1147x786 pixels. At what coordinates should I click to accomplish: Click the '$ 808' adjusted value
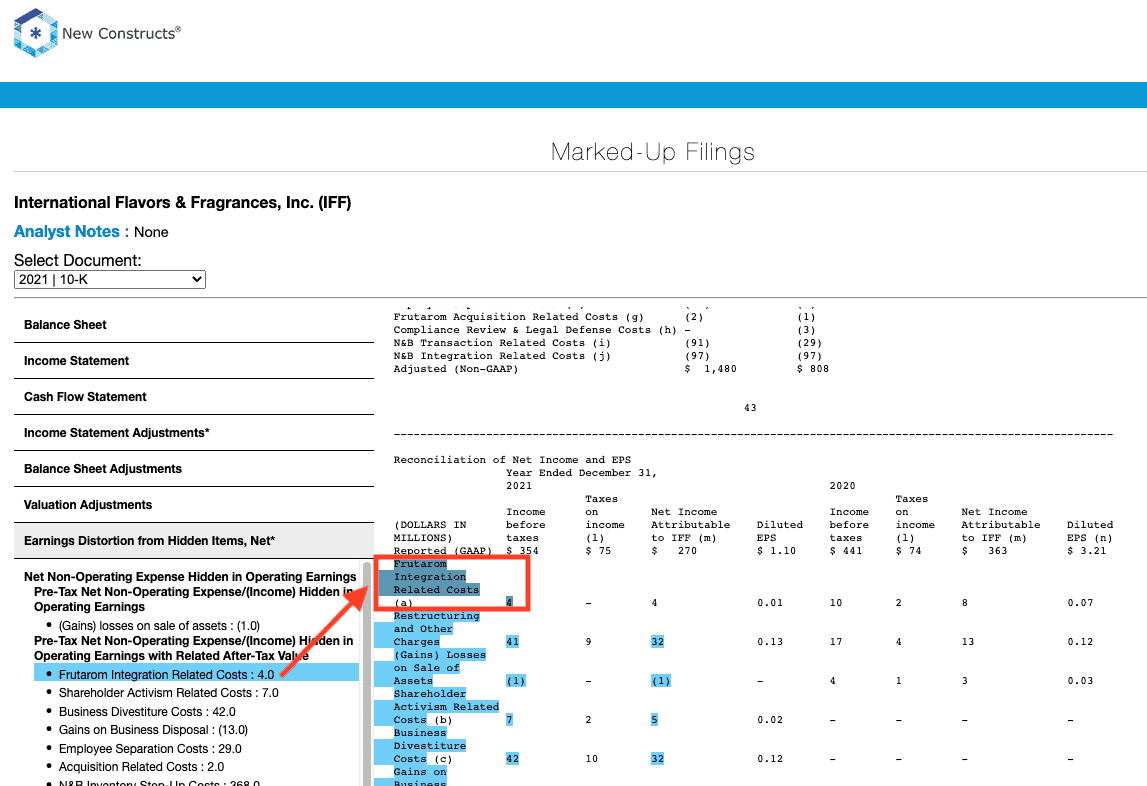pyautogui.click(x=813, y=369)
